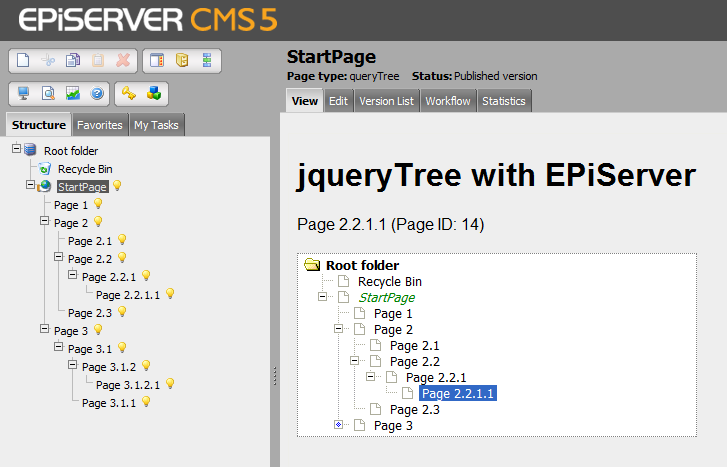This screenshot has width=727, height=467.
Task: Open the green StartPage link in jqueryTree
Action: (386, 297)
